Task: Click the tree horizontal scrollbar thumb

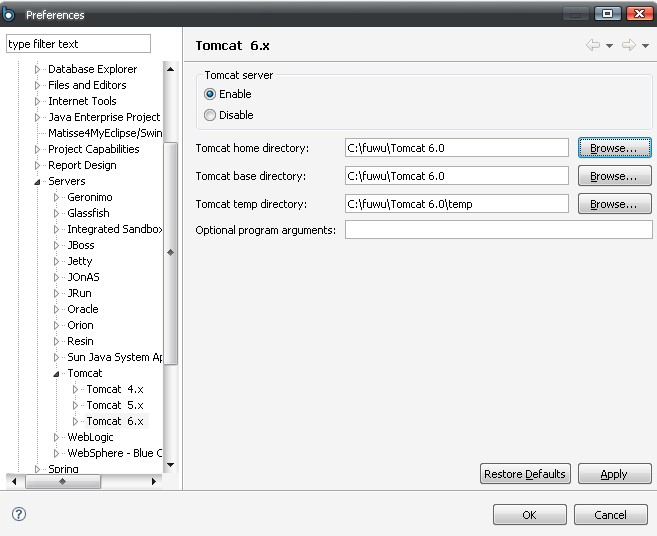Action: 63,481
